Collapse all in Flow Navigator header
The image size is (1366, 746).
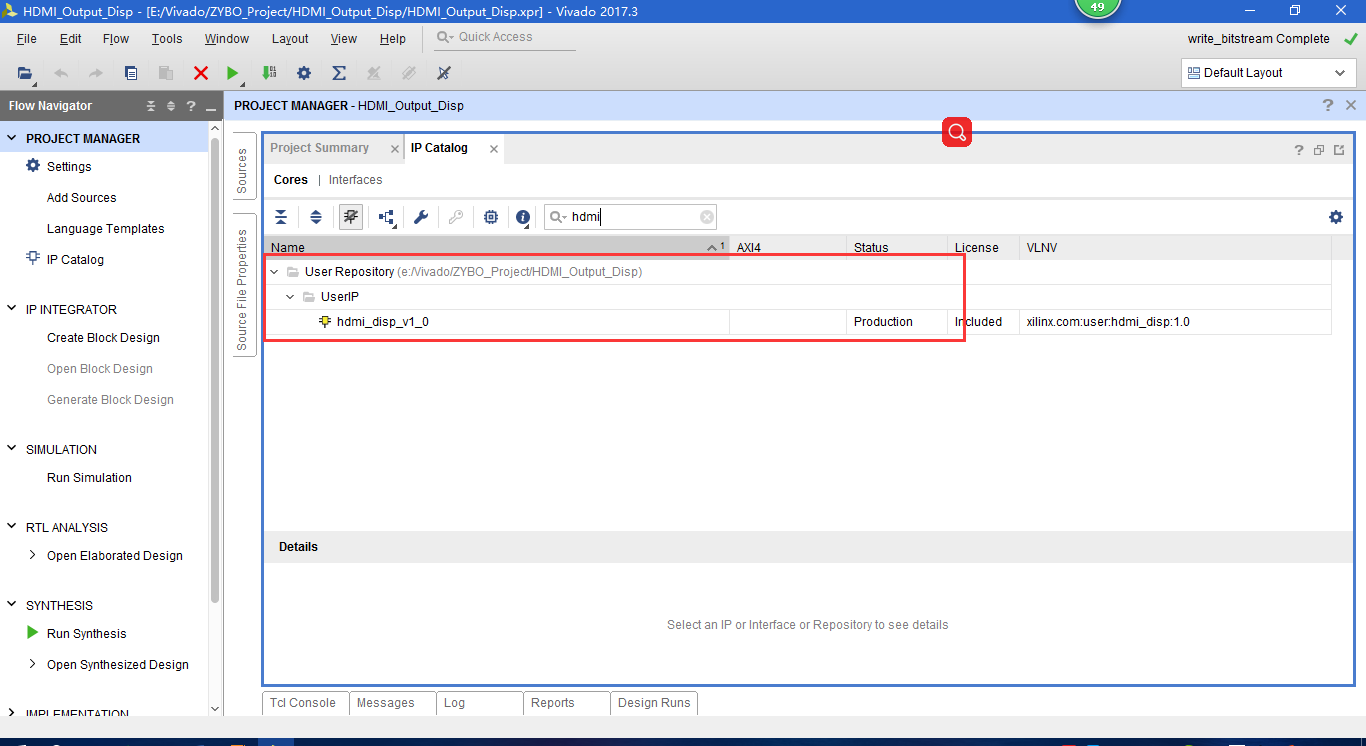click(x=152, y=106)
